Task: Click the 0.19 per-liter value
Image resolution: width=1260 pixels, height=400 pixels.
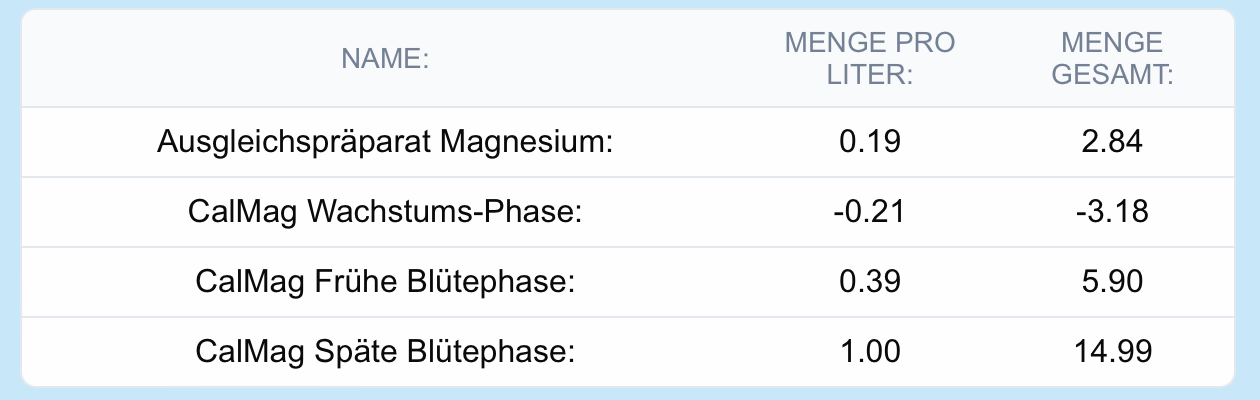Action: click(870, 143)
